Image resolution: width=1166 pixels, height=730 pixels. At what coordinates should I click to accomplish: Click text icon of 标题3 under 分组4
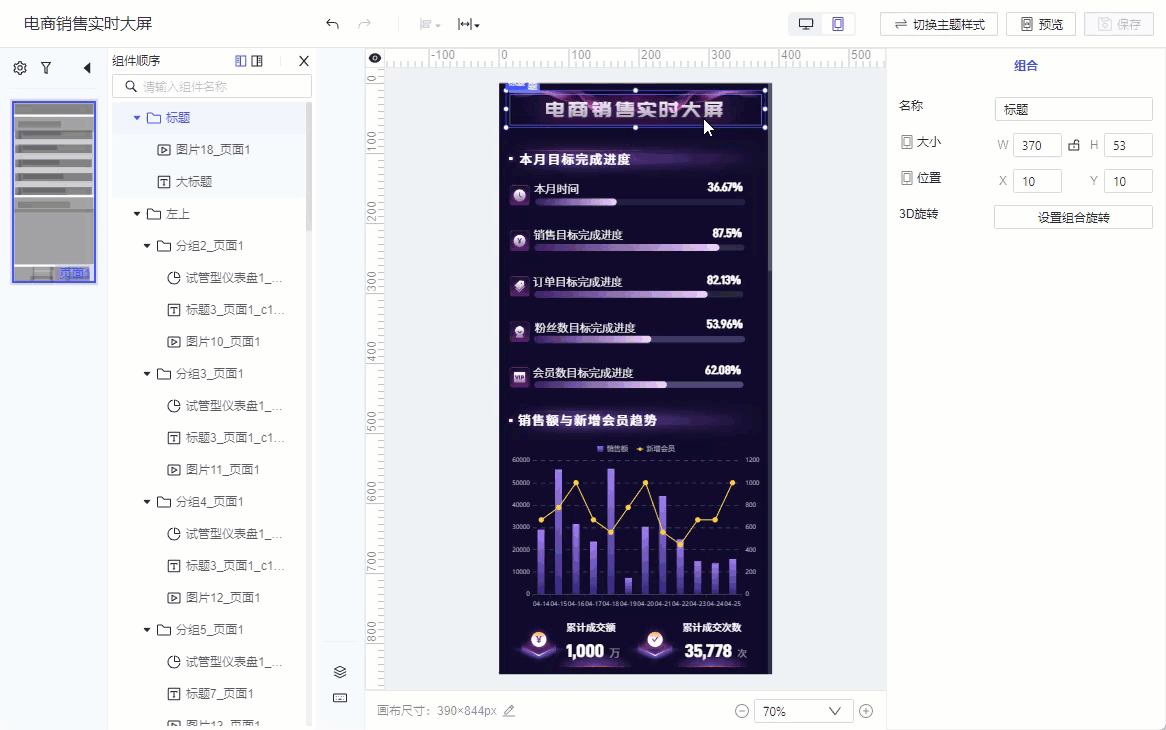tap(173, 566)
